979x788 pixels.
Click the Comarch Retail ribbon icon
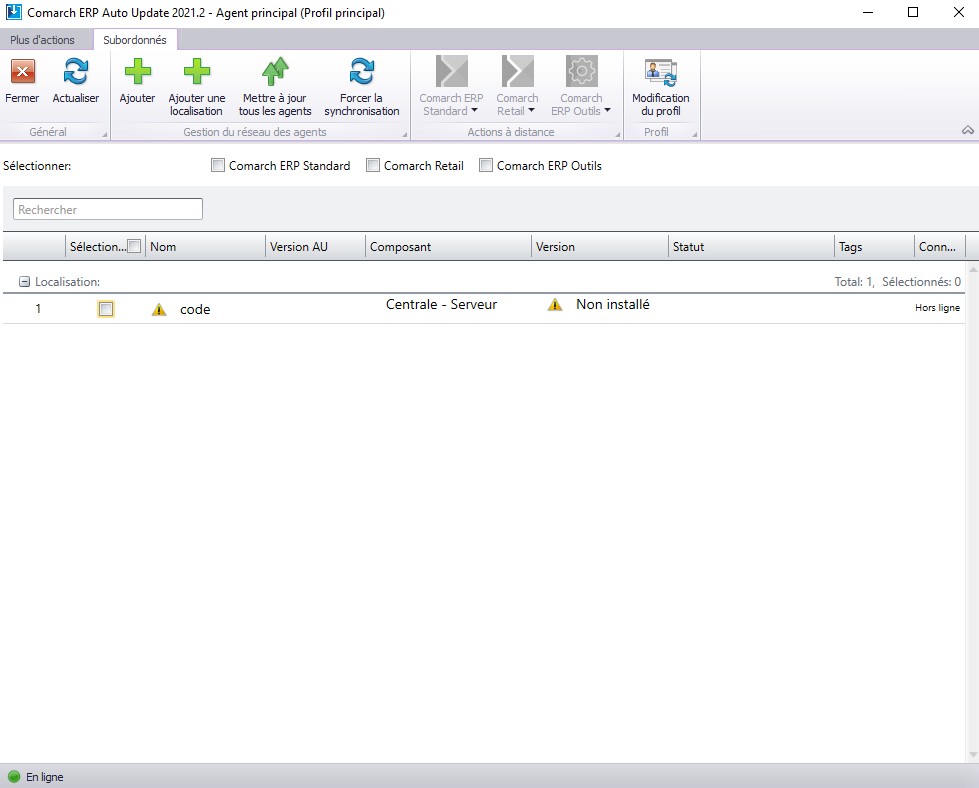coord(518,71)
